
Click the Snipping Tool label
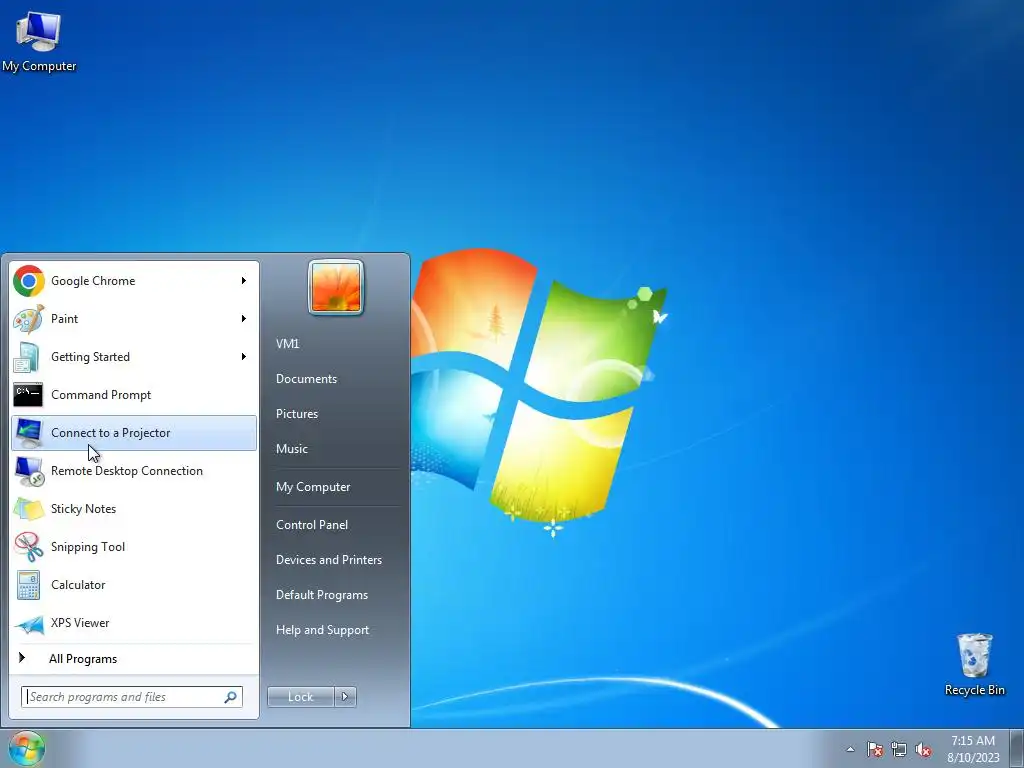pyautogui.click(x=88, y=547)
